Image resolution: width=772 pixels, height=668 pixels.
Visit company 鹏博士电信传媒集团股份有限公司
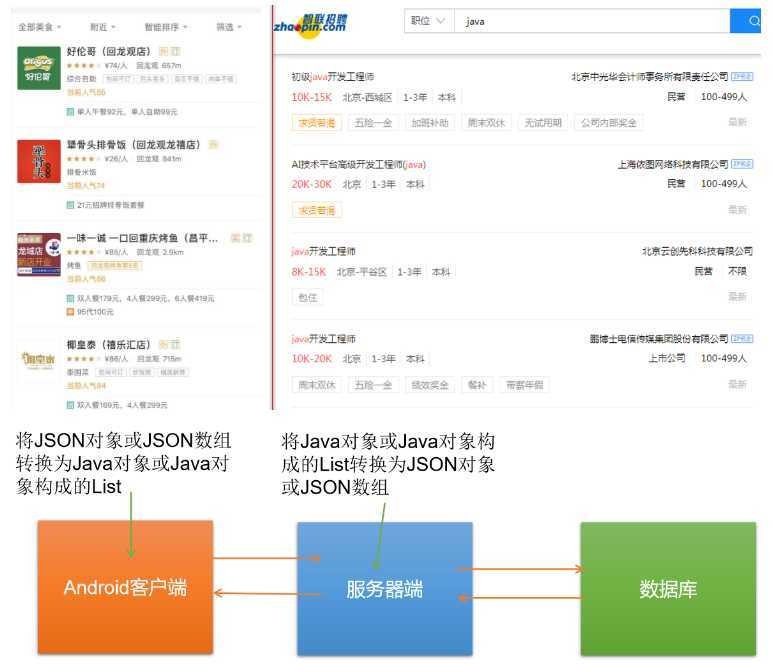pyautogui.click(x=659, y=339)
